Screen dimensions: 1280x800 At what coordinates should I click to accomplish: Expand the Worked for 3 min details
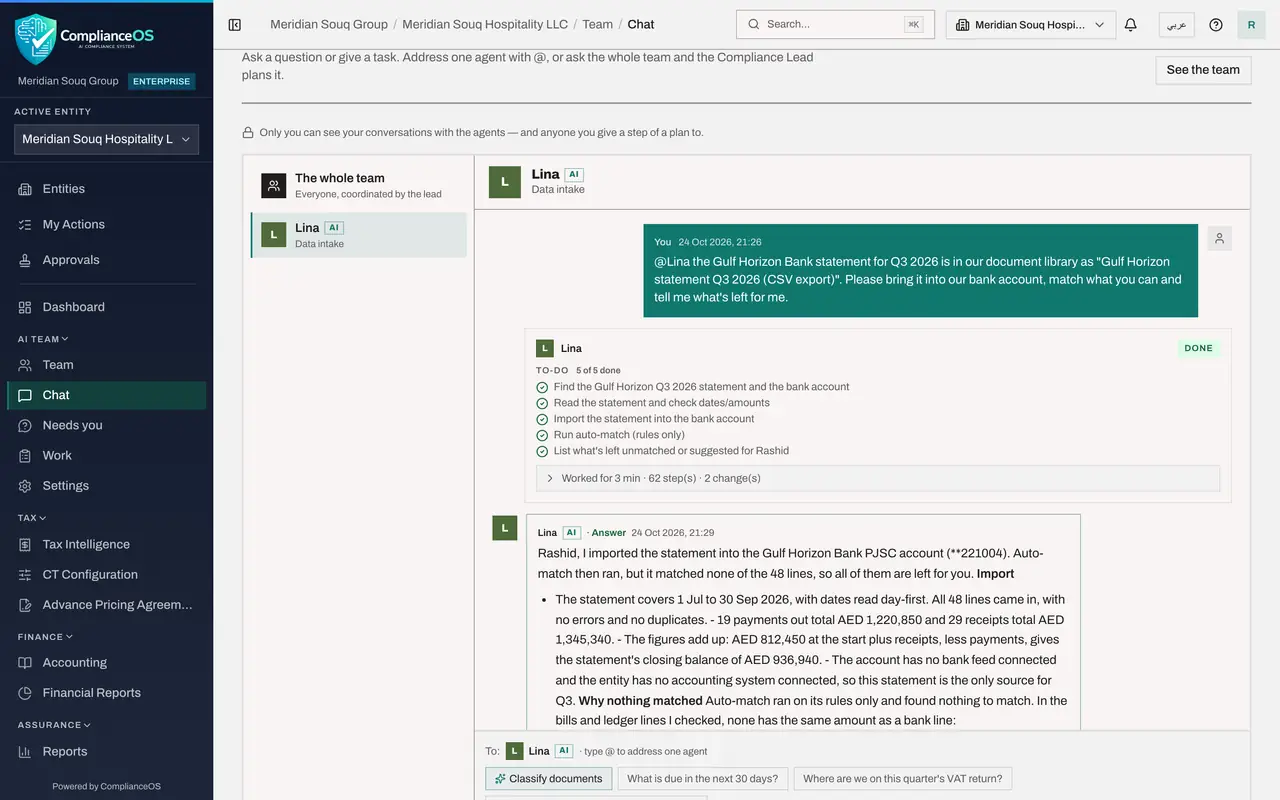click(x=878, y=478)
